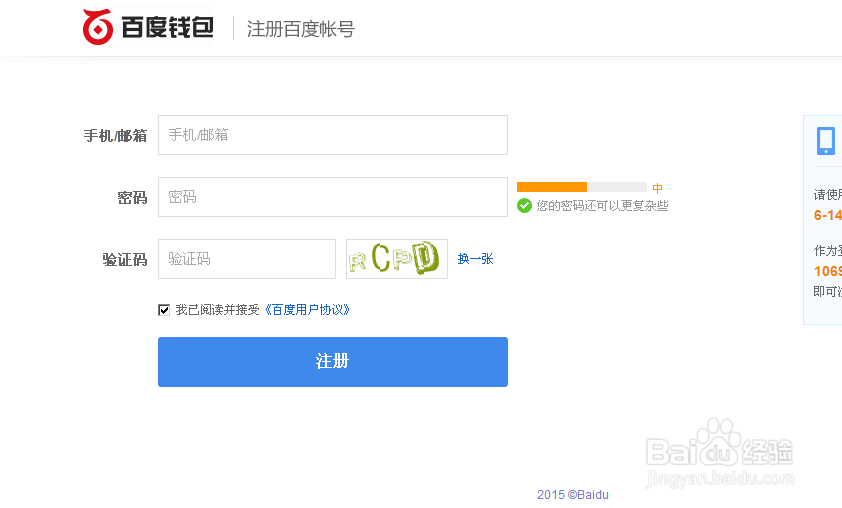Toggle the 我已阅读并接受 agreement checkbox
Image resolution: width=842 pixels, height=508 pixels.
click(x=164, y=310)
